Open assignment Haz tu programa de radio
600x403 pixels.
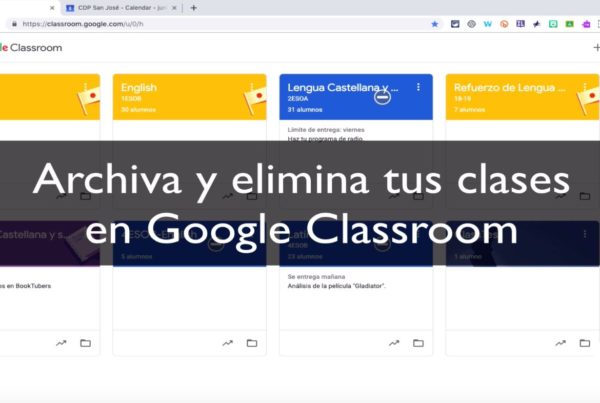(x=325, y=139)
